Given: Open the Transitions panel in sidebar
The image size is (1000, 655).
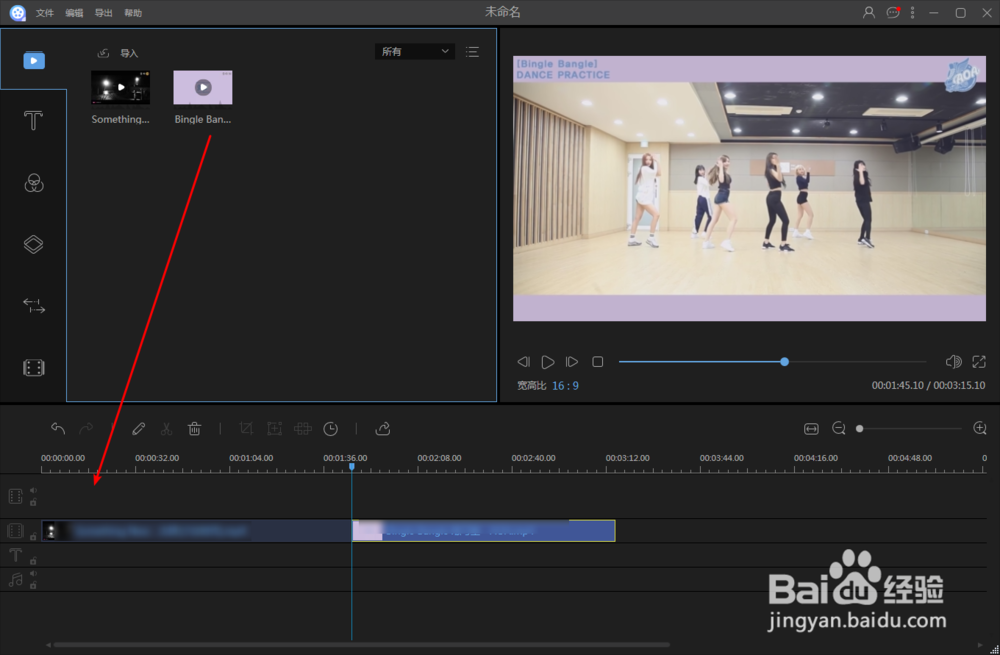Looking at the screenshot, I should tap(34, 306).
